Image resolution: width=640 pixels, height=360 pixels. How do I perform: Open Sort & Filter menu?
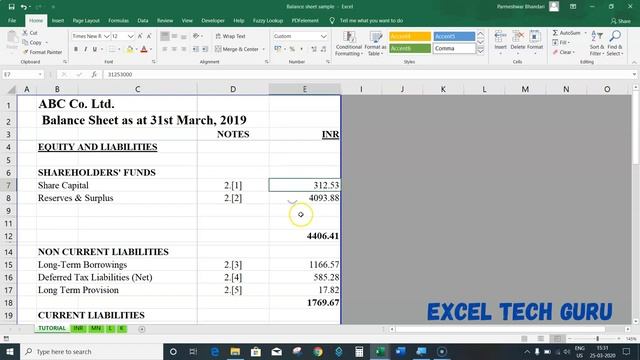point(596,43)
